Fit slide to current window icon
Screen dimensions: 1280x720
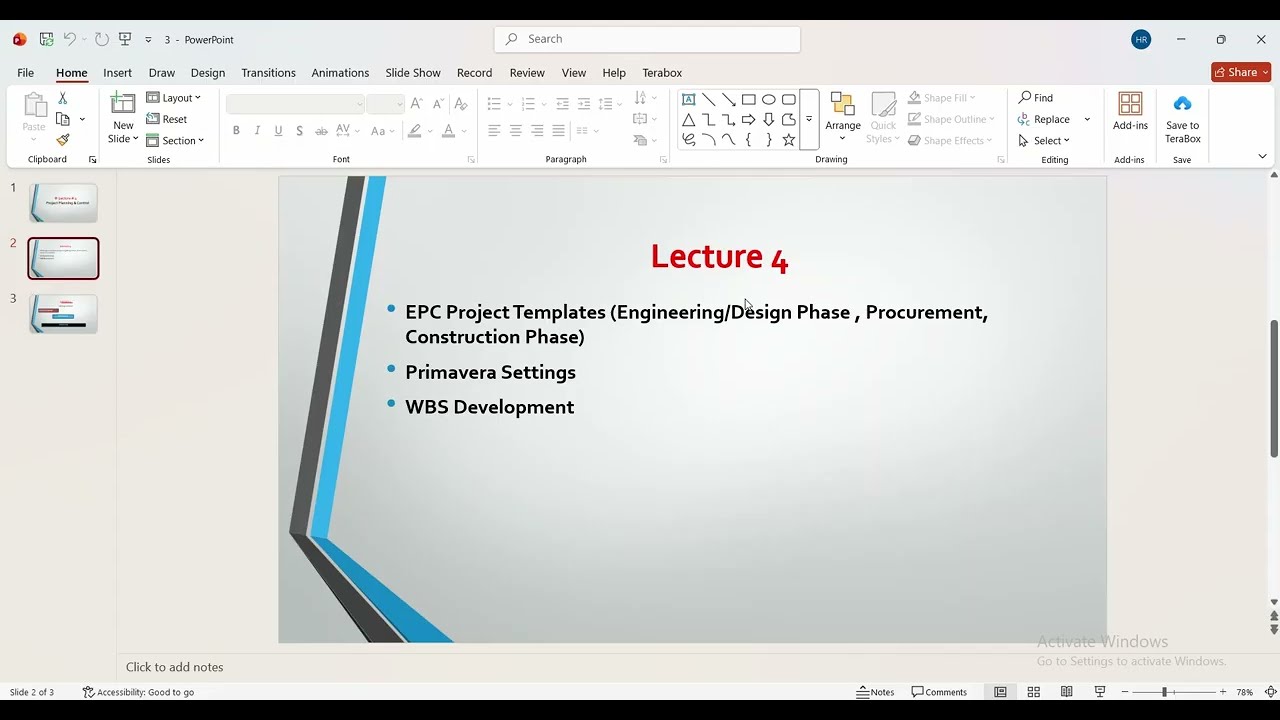click(x=1270, y=692)
